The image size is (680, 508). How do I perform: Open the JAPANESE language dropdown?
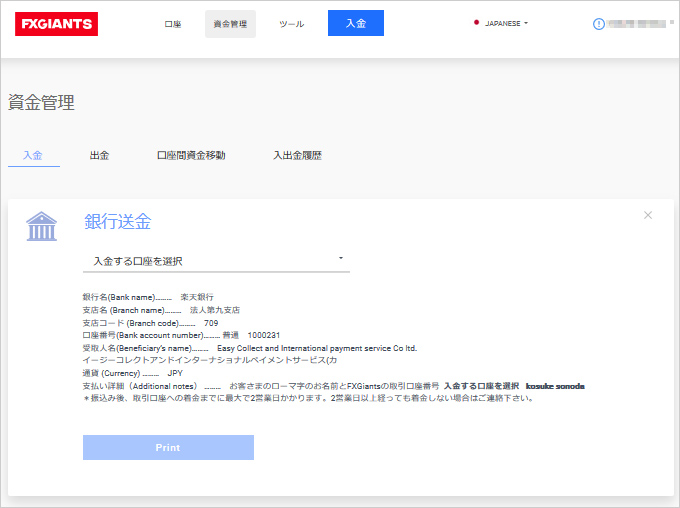coord(507,23)
